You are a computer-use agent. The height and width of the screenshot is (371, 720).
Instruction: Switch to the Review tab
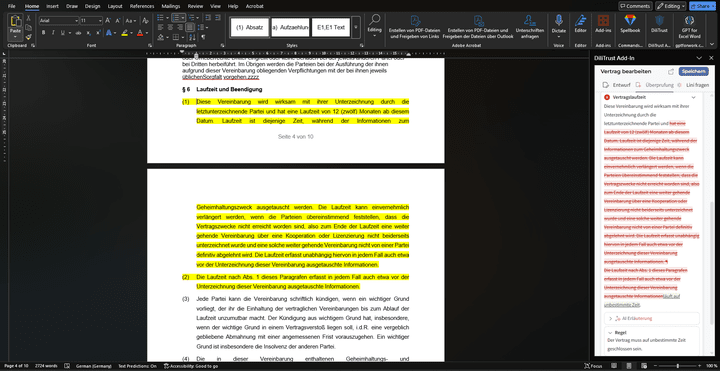tap(195, 6)
